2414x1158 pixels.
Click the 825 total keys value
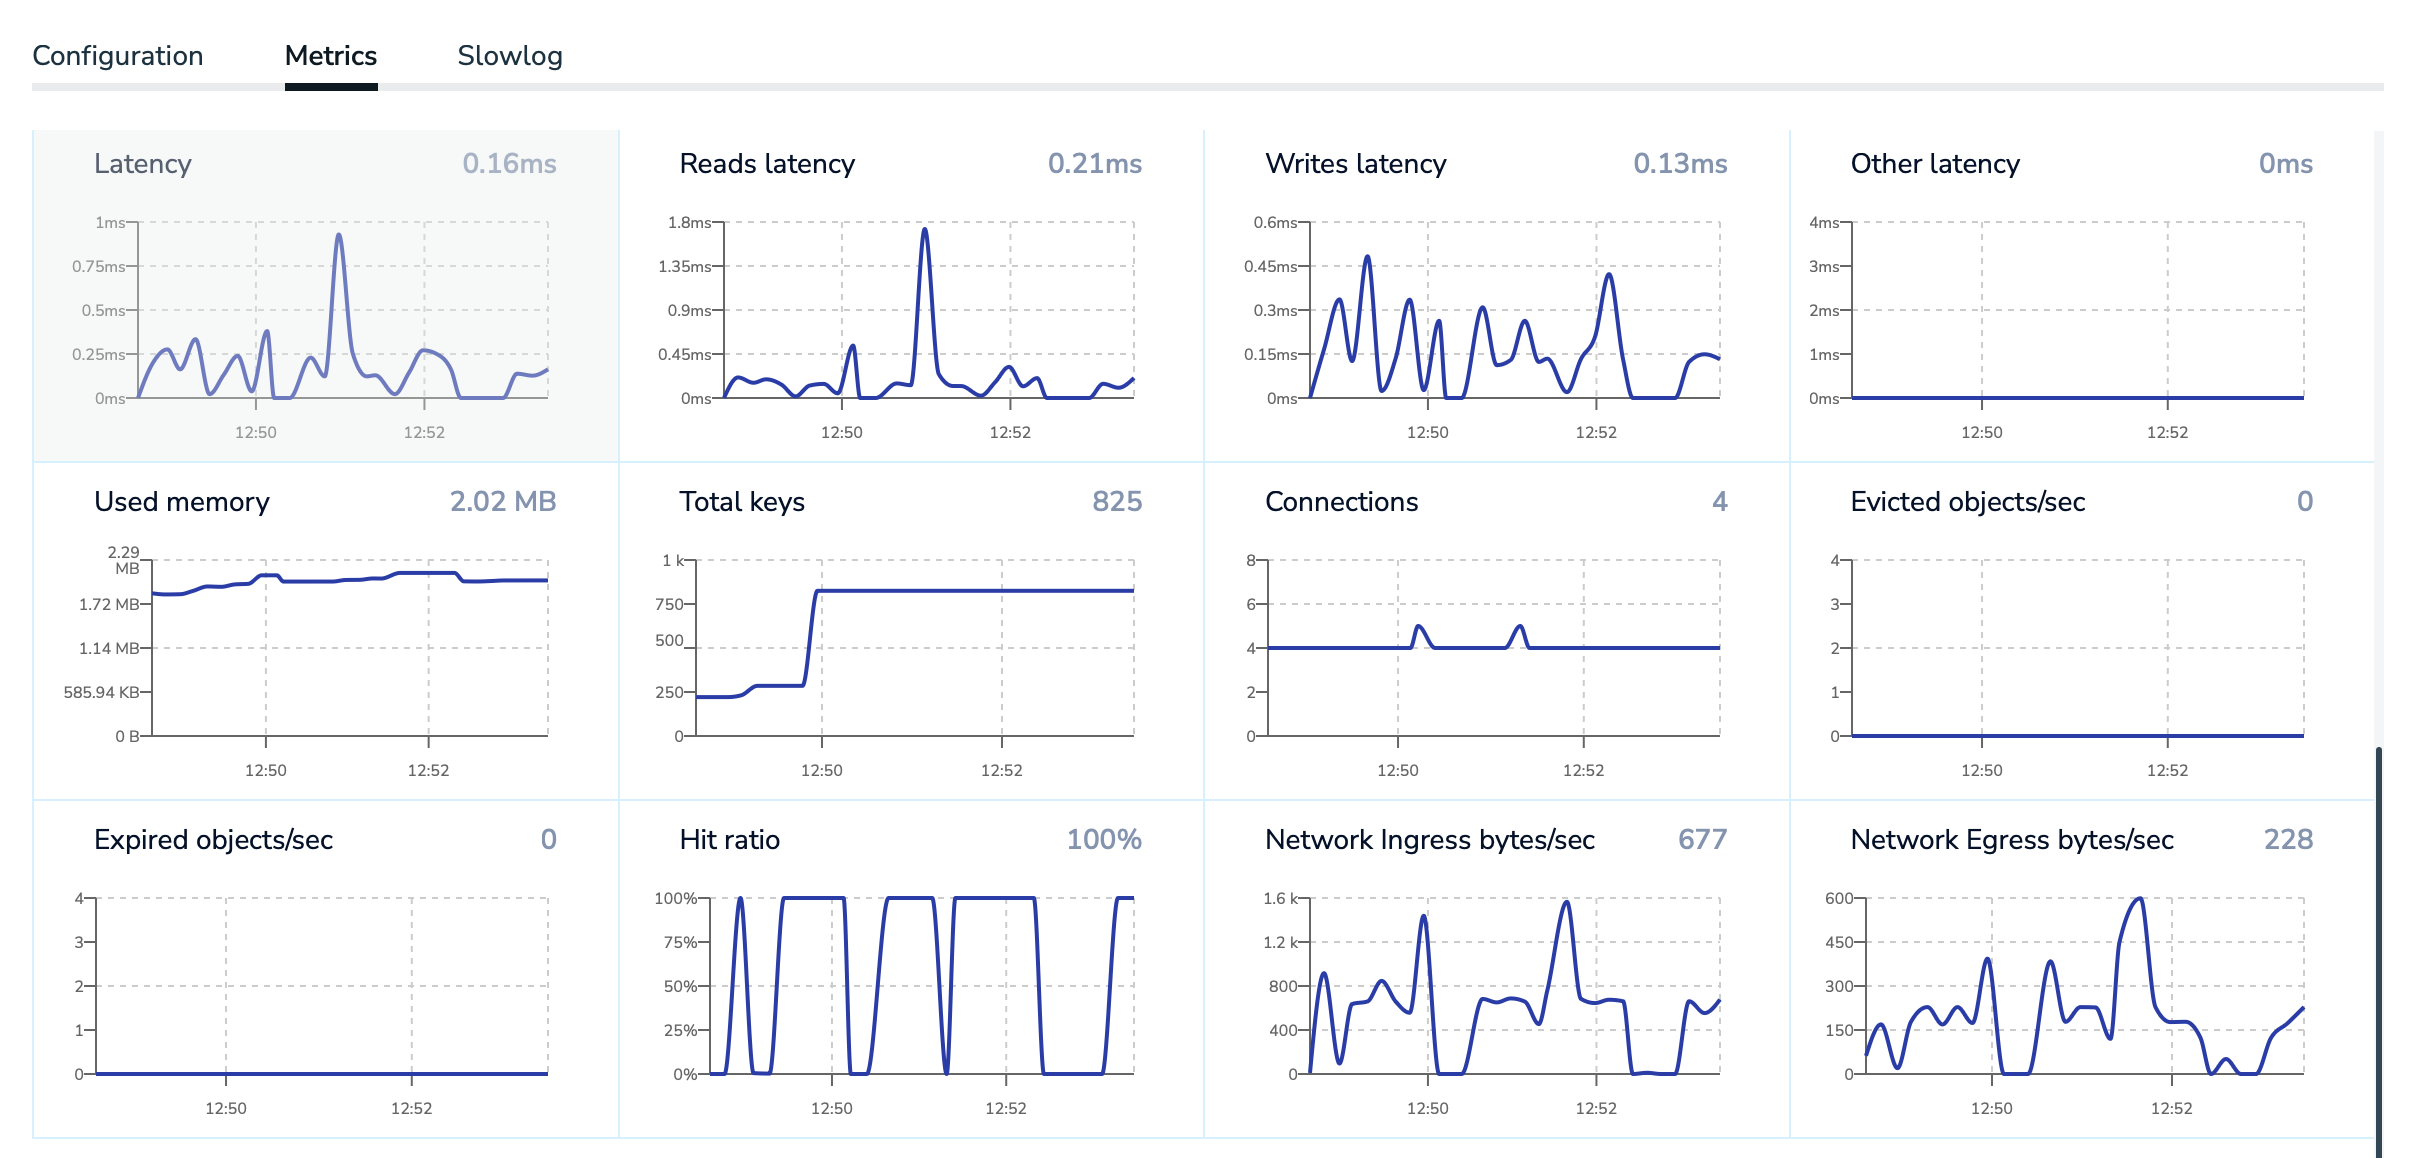[1117, 502]
